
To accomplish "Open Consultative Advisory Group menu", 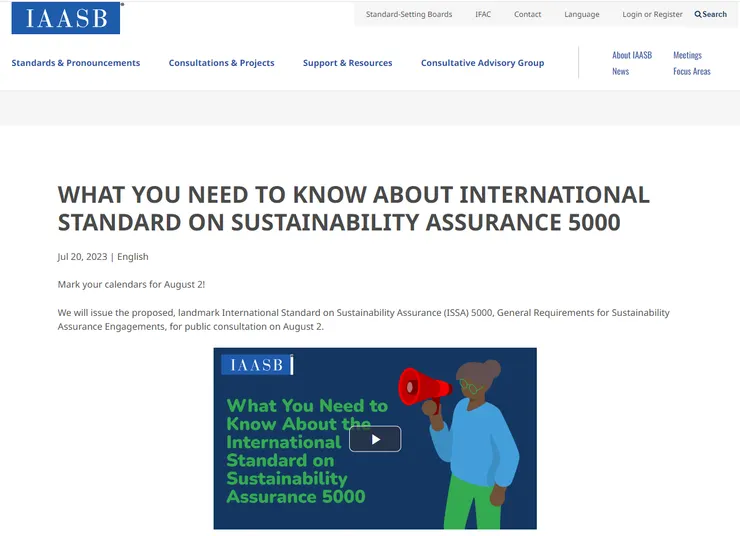I will [482, 63].
